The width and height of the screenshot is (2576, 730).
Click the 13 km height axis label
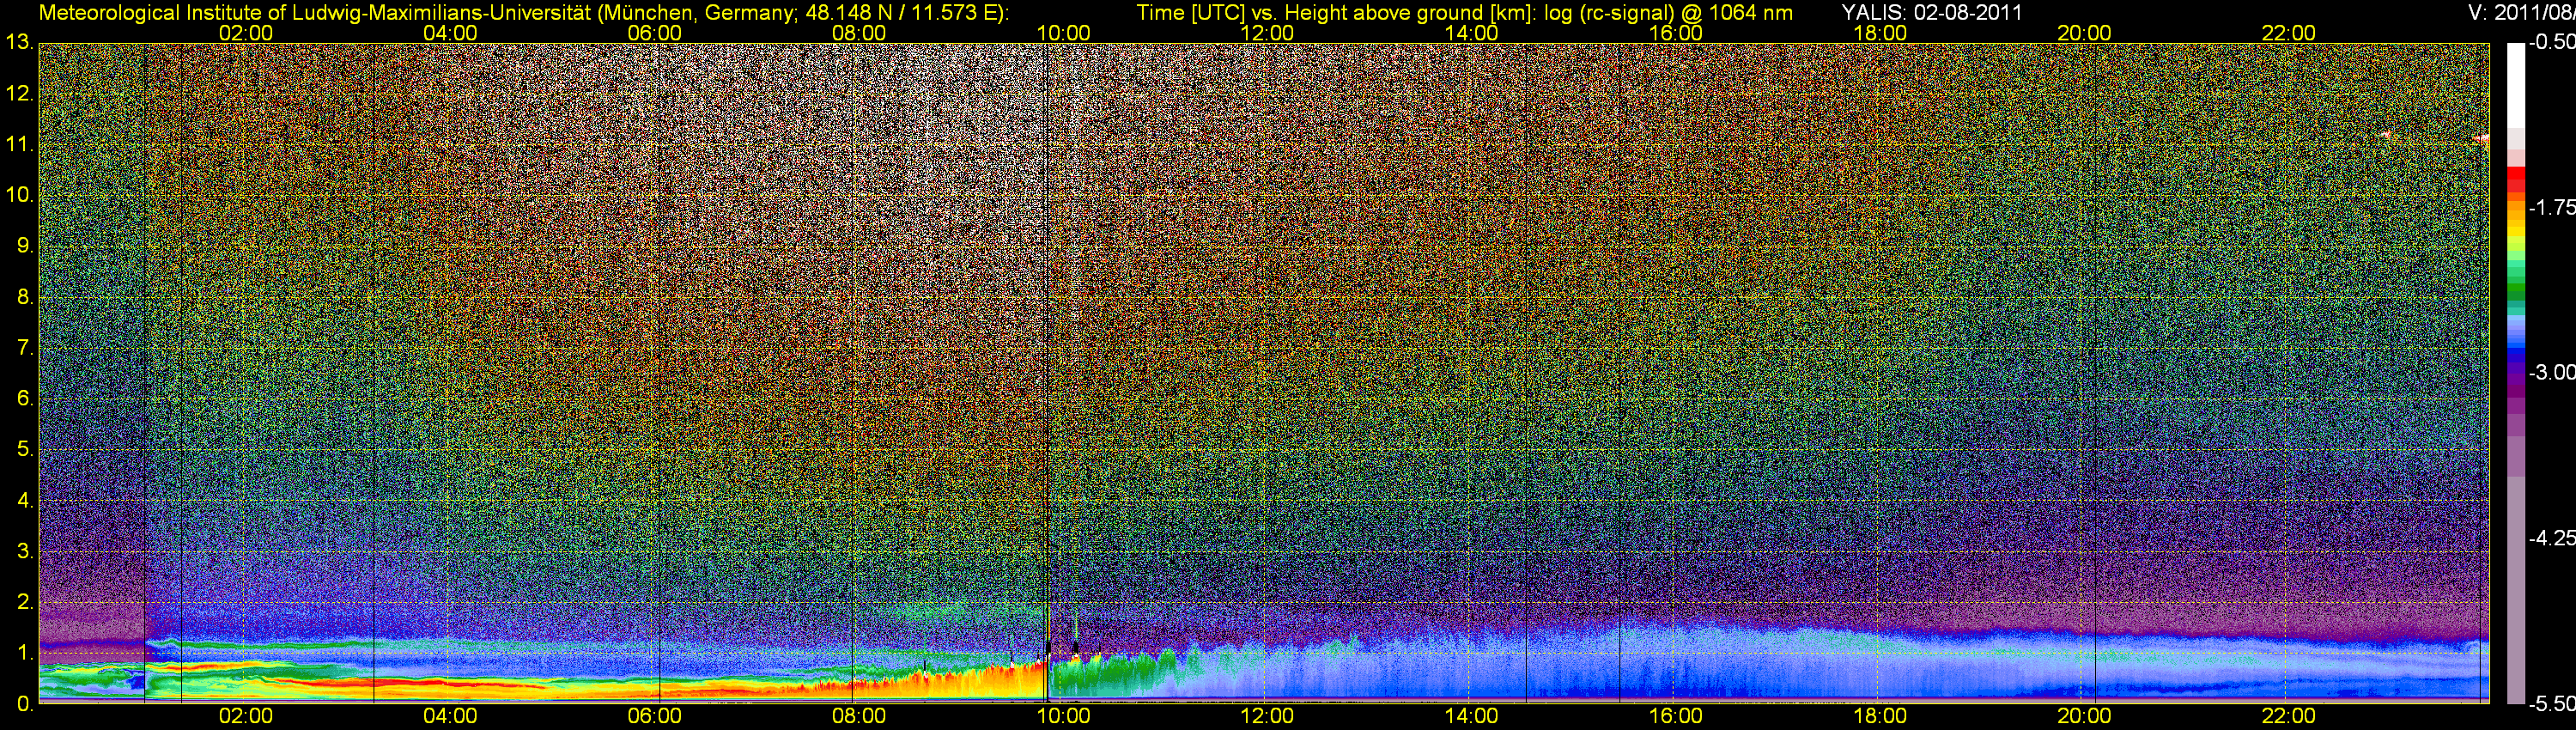tap(19, 43)
